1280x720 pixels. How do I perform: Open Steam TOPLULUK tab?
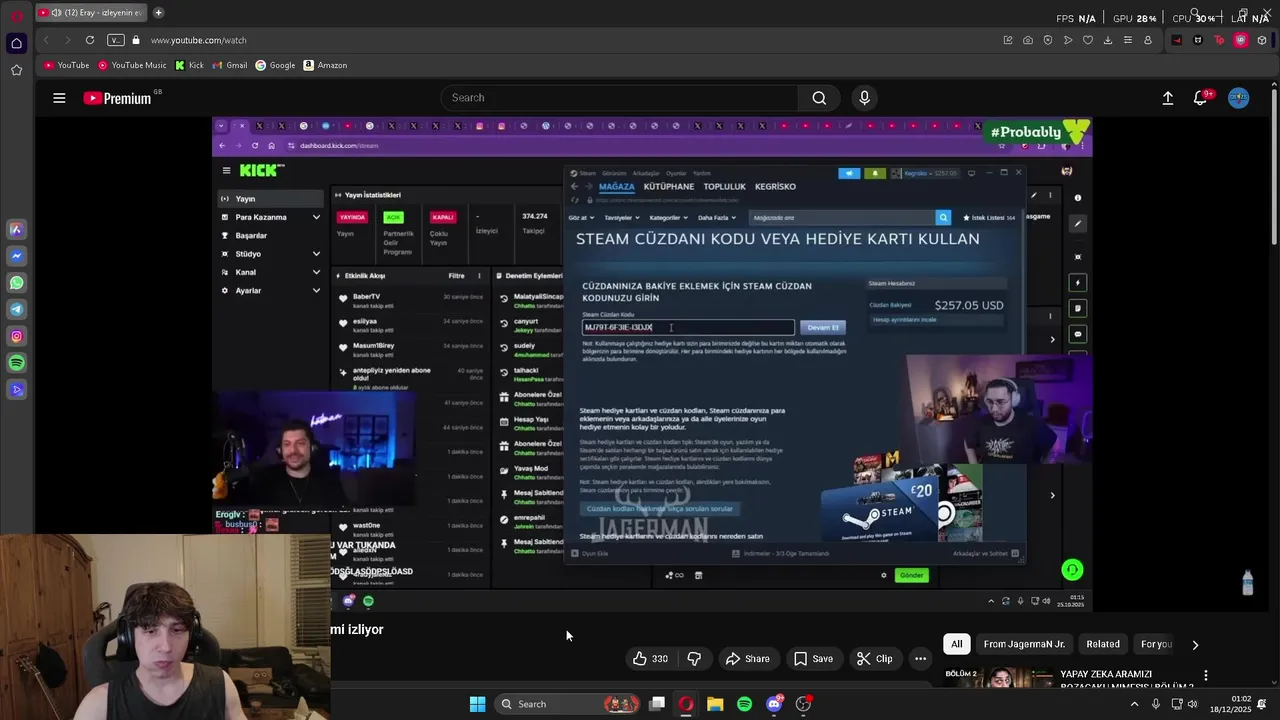click(x=725, y=187)
